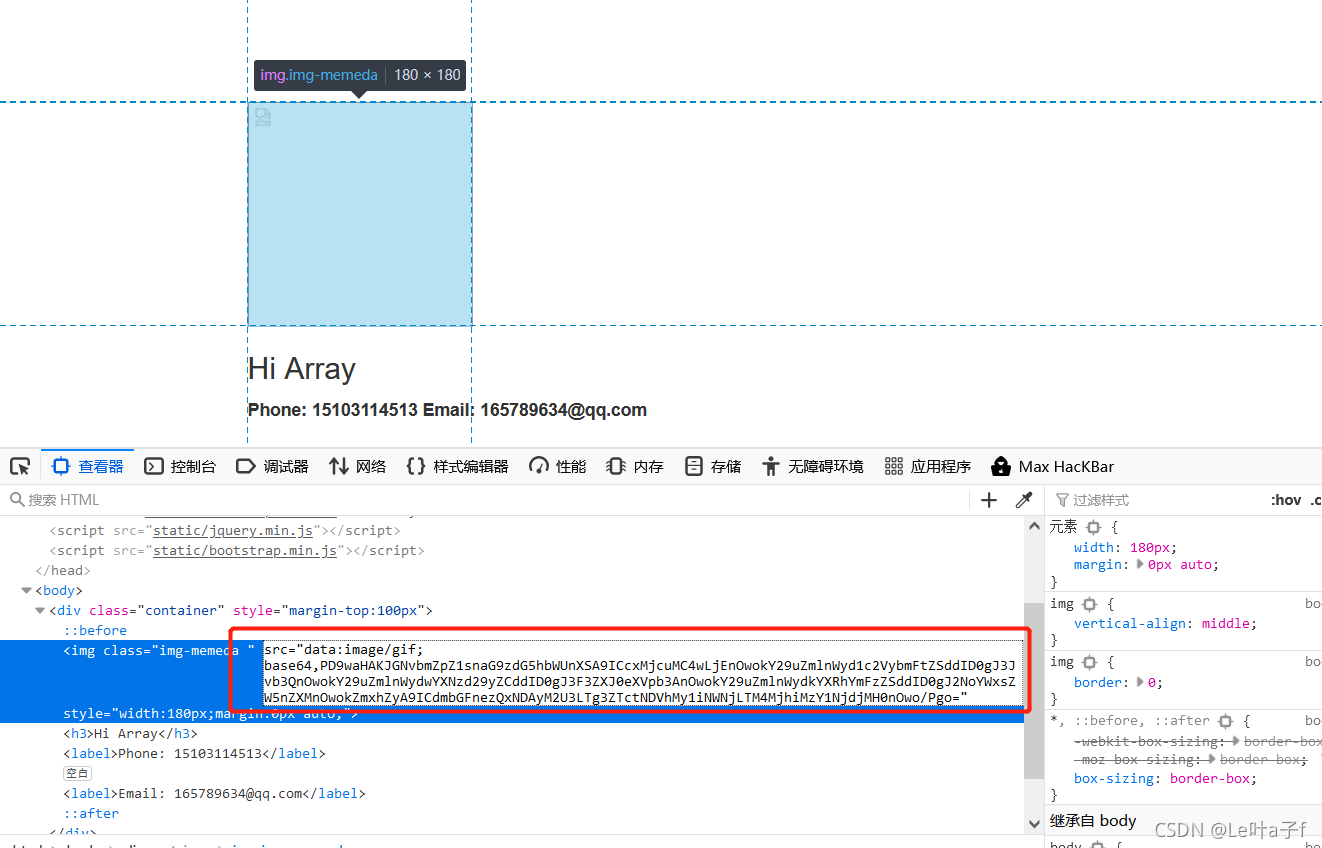The image size is (1322, 848).
Task: Collapse the body node twisty
Action: tap(26, 591)
